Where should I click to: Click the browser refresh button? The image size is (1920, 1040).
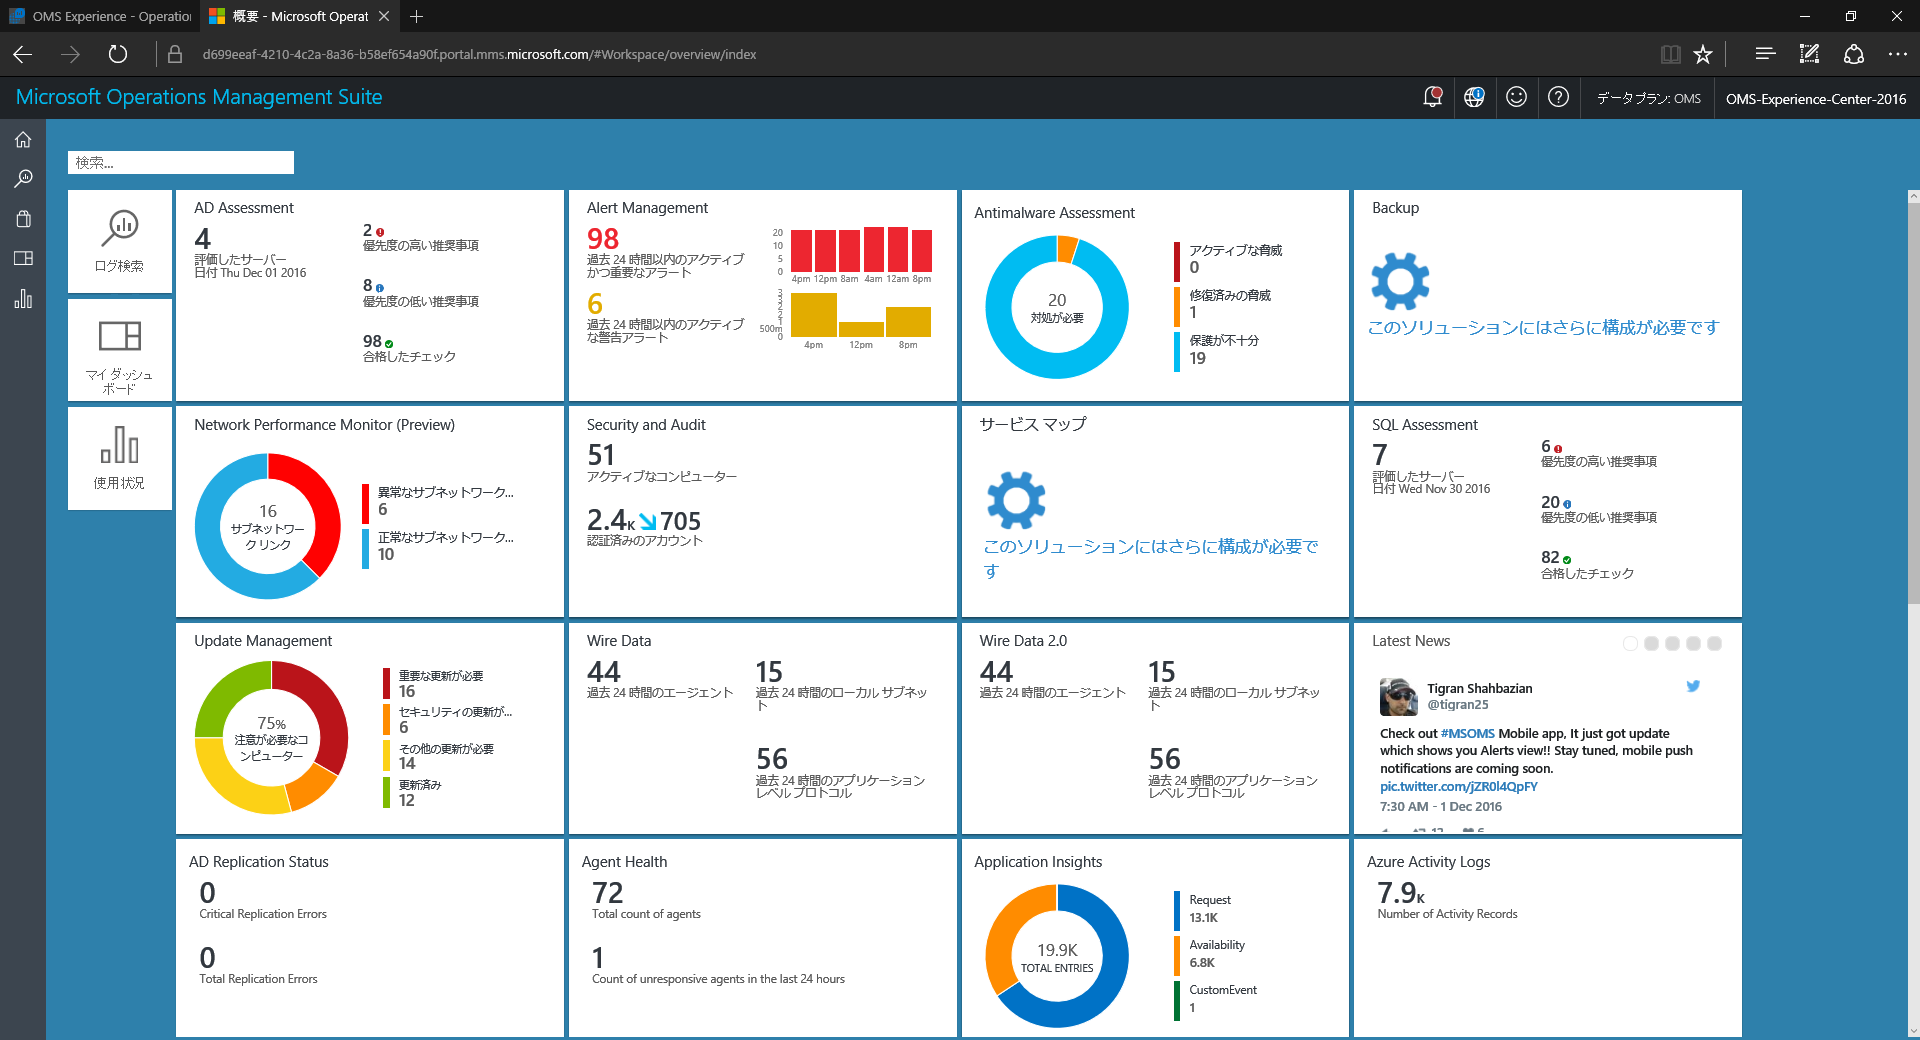118,54
